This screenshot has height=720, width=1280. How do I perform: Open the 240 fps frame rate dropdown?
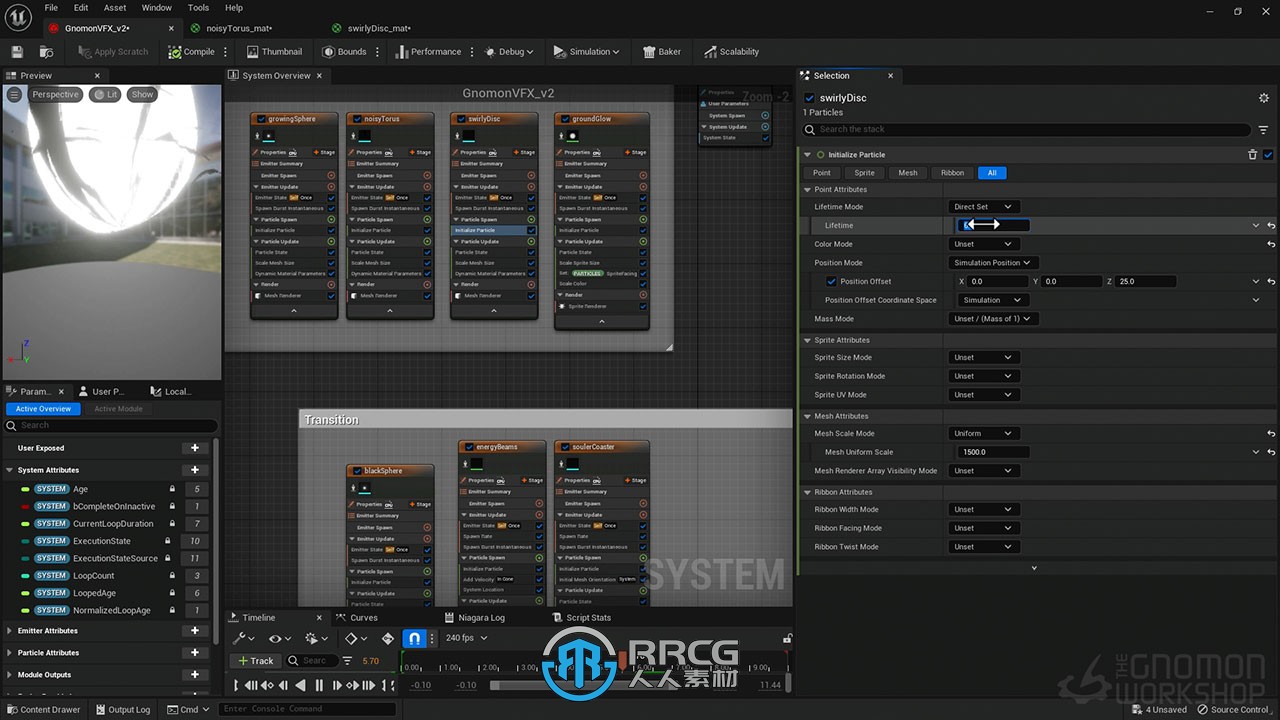(466, 638)
